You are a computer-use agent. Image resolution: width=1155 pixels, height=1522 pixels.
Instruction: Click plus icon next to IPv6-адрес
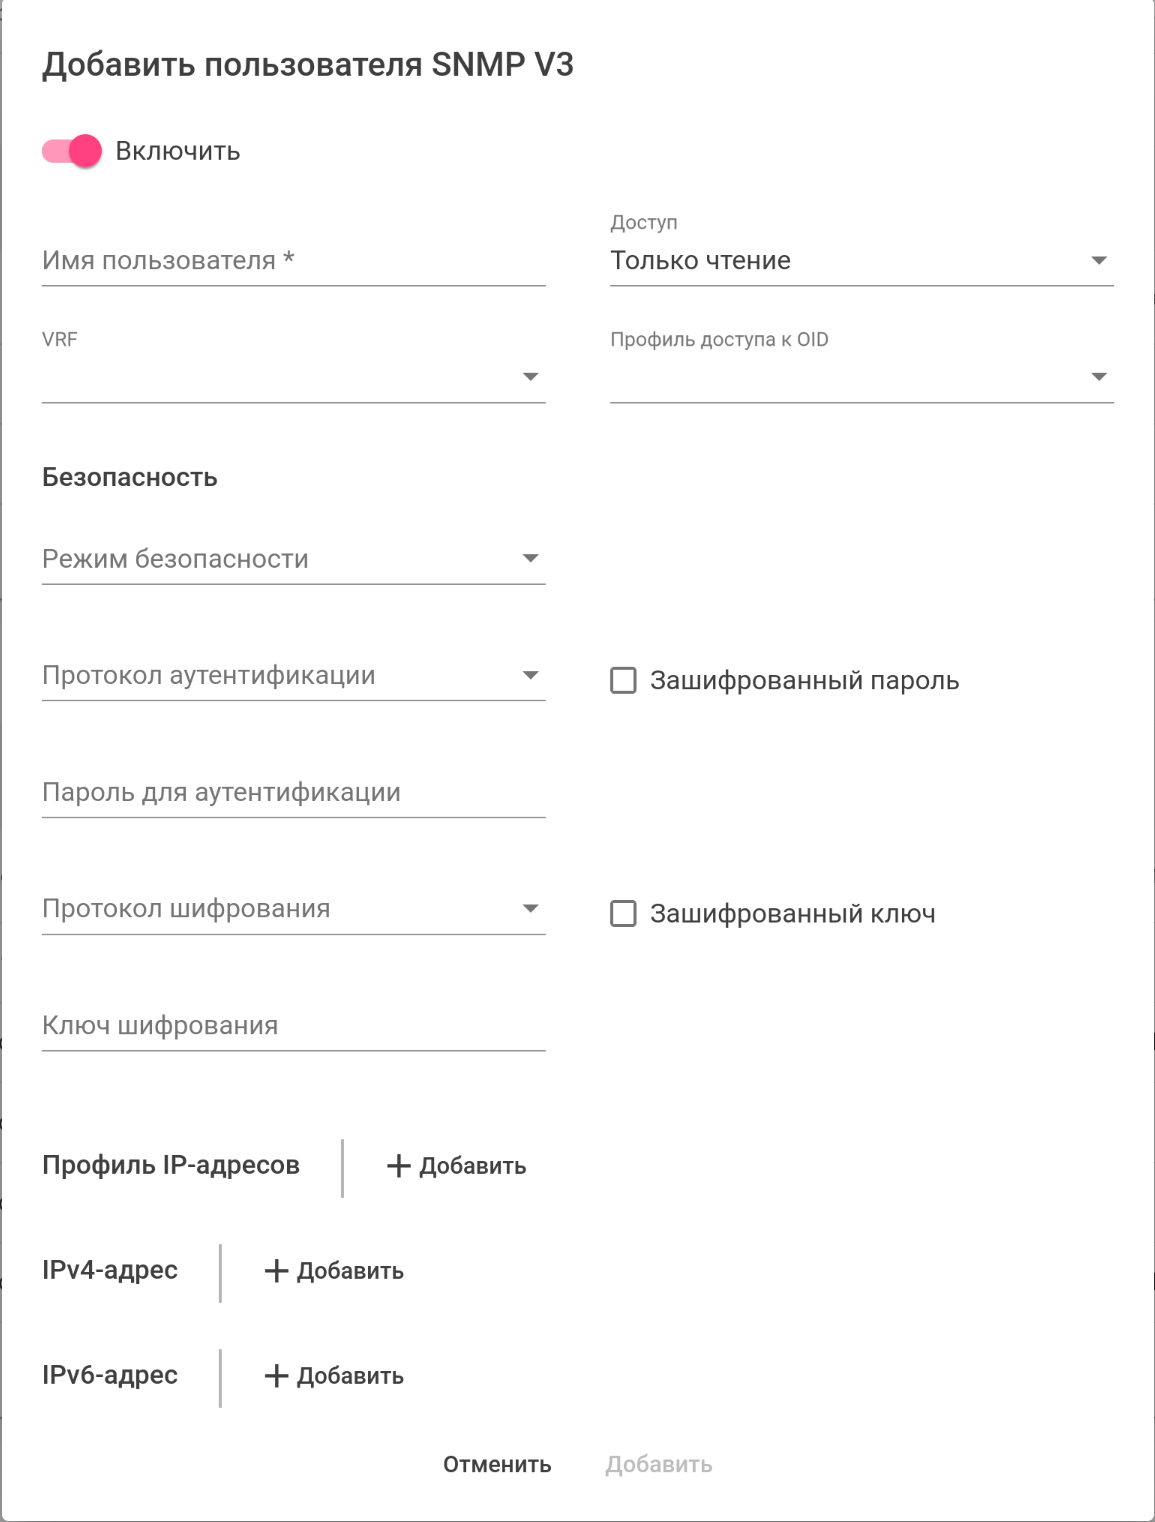(276, 1376)
